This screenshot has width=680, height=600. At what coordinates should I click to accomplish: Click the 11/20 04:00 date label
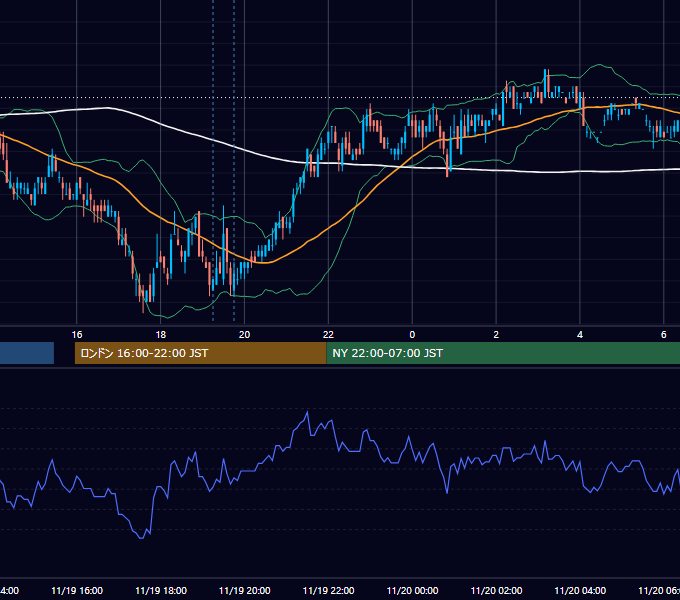pyautogui.click(x=580, y=591)
